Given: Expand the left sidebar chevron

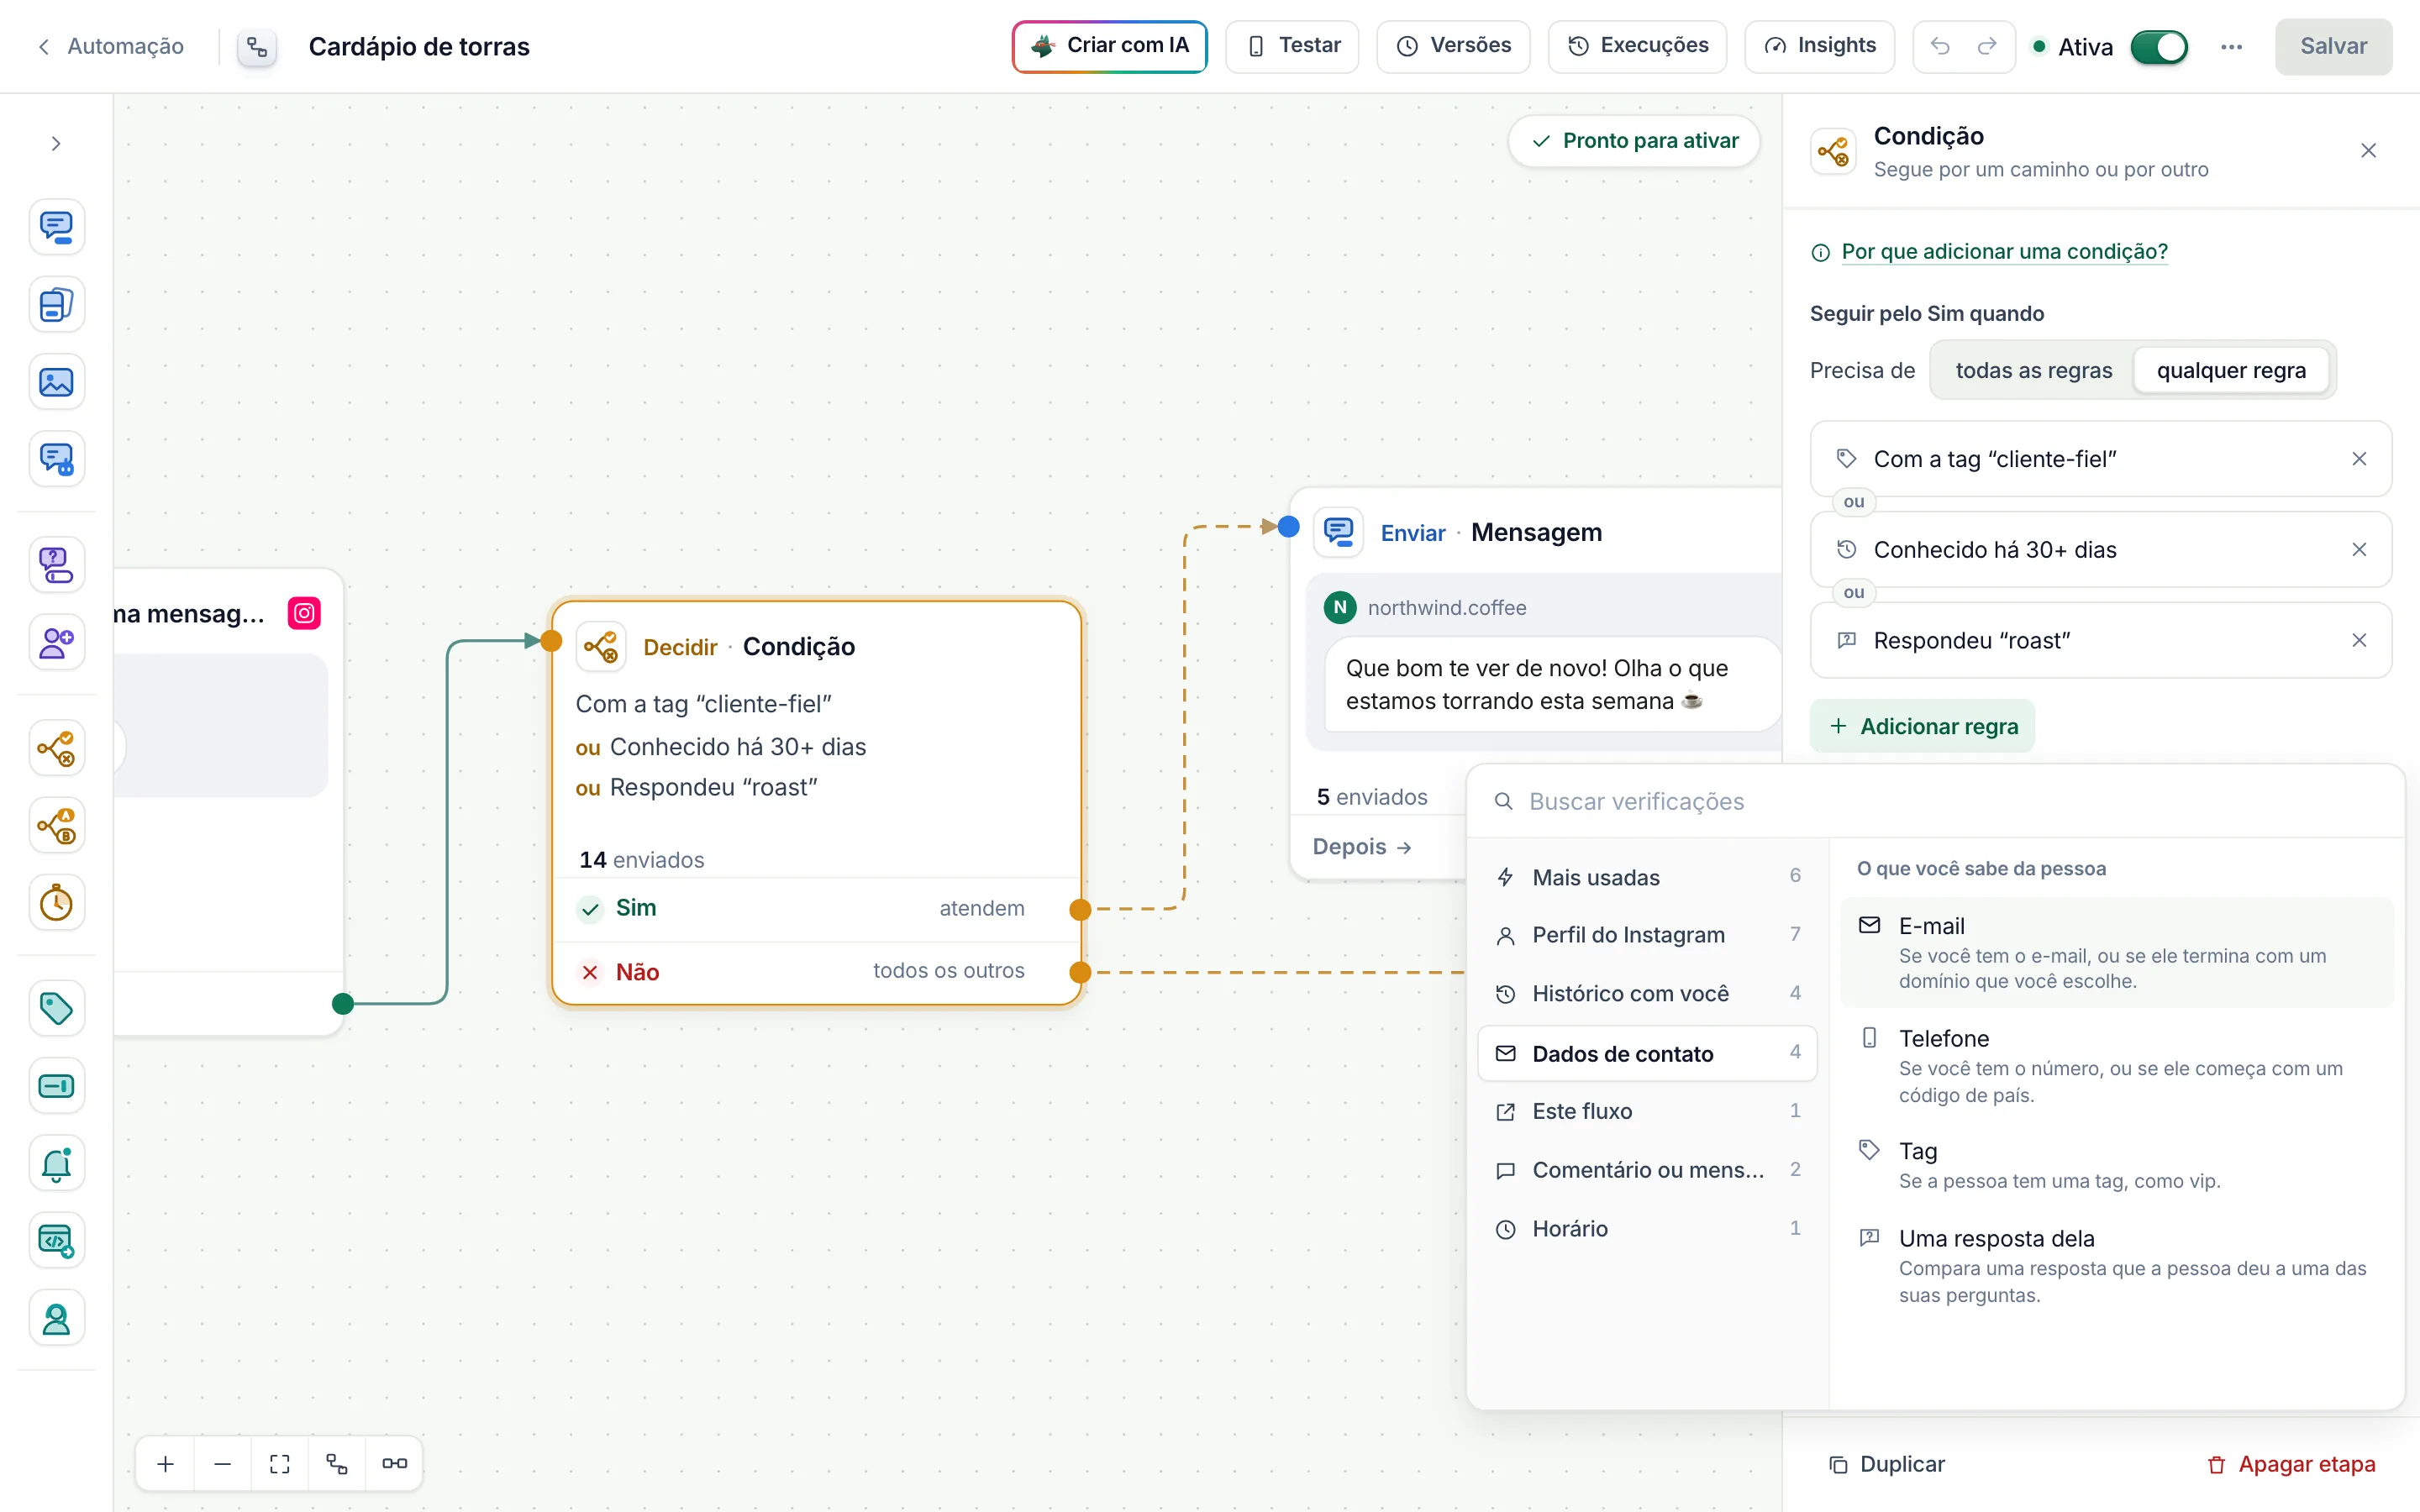Looking at the screenshot, I should 56,144.
